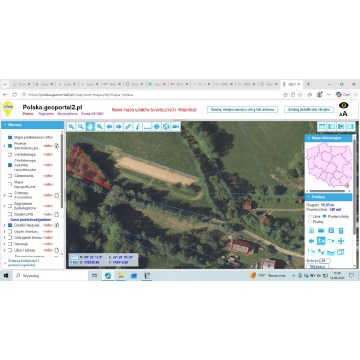Image resolution: width=360 pixels, height=360 pixels.
Task: Click the new measurement document icon
Action: (311, 230)
